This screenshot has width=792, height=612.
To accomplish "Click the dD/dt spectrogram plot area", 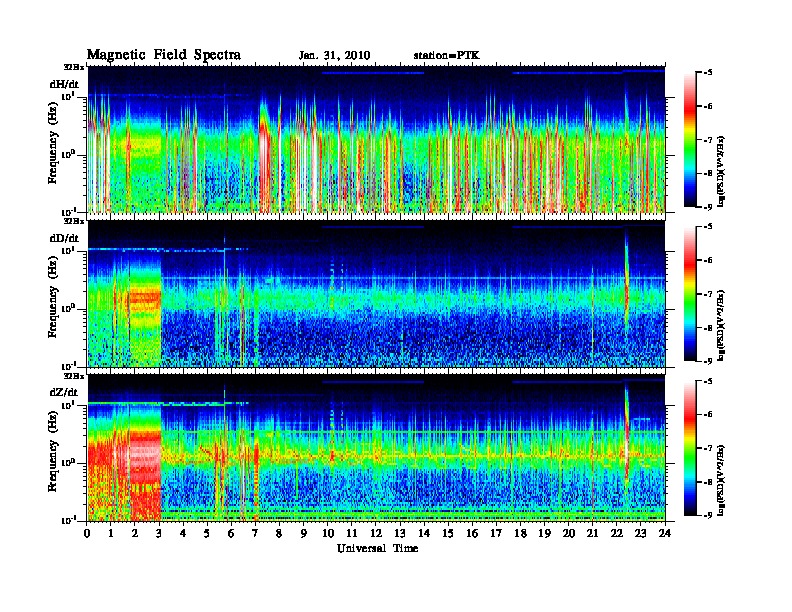I will tap(376, 294).
